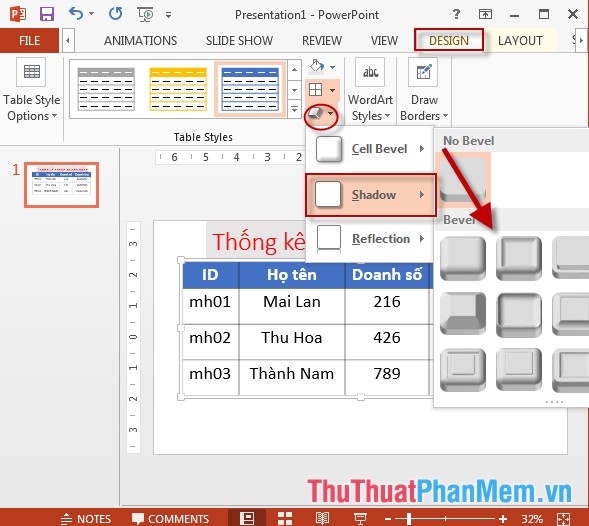
Task: Apply the first bevel in row one
Action: click(463, 258)
